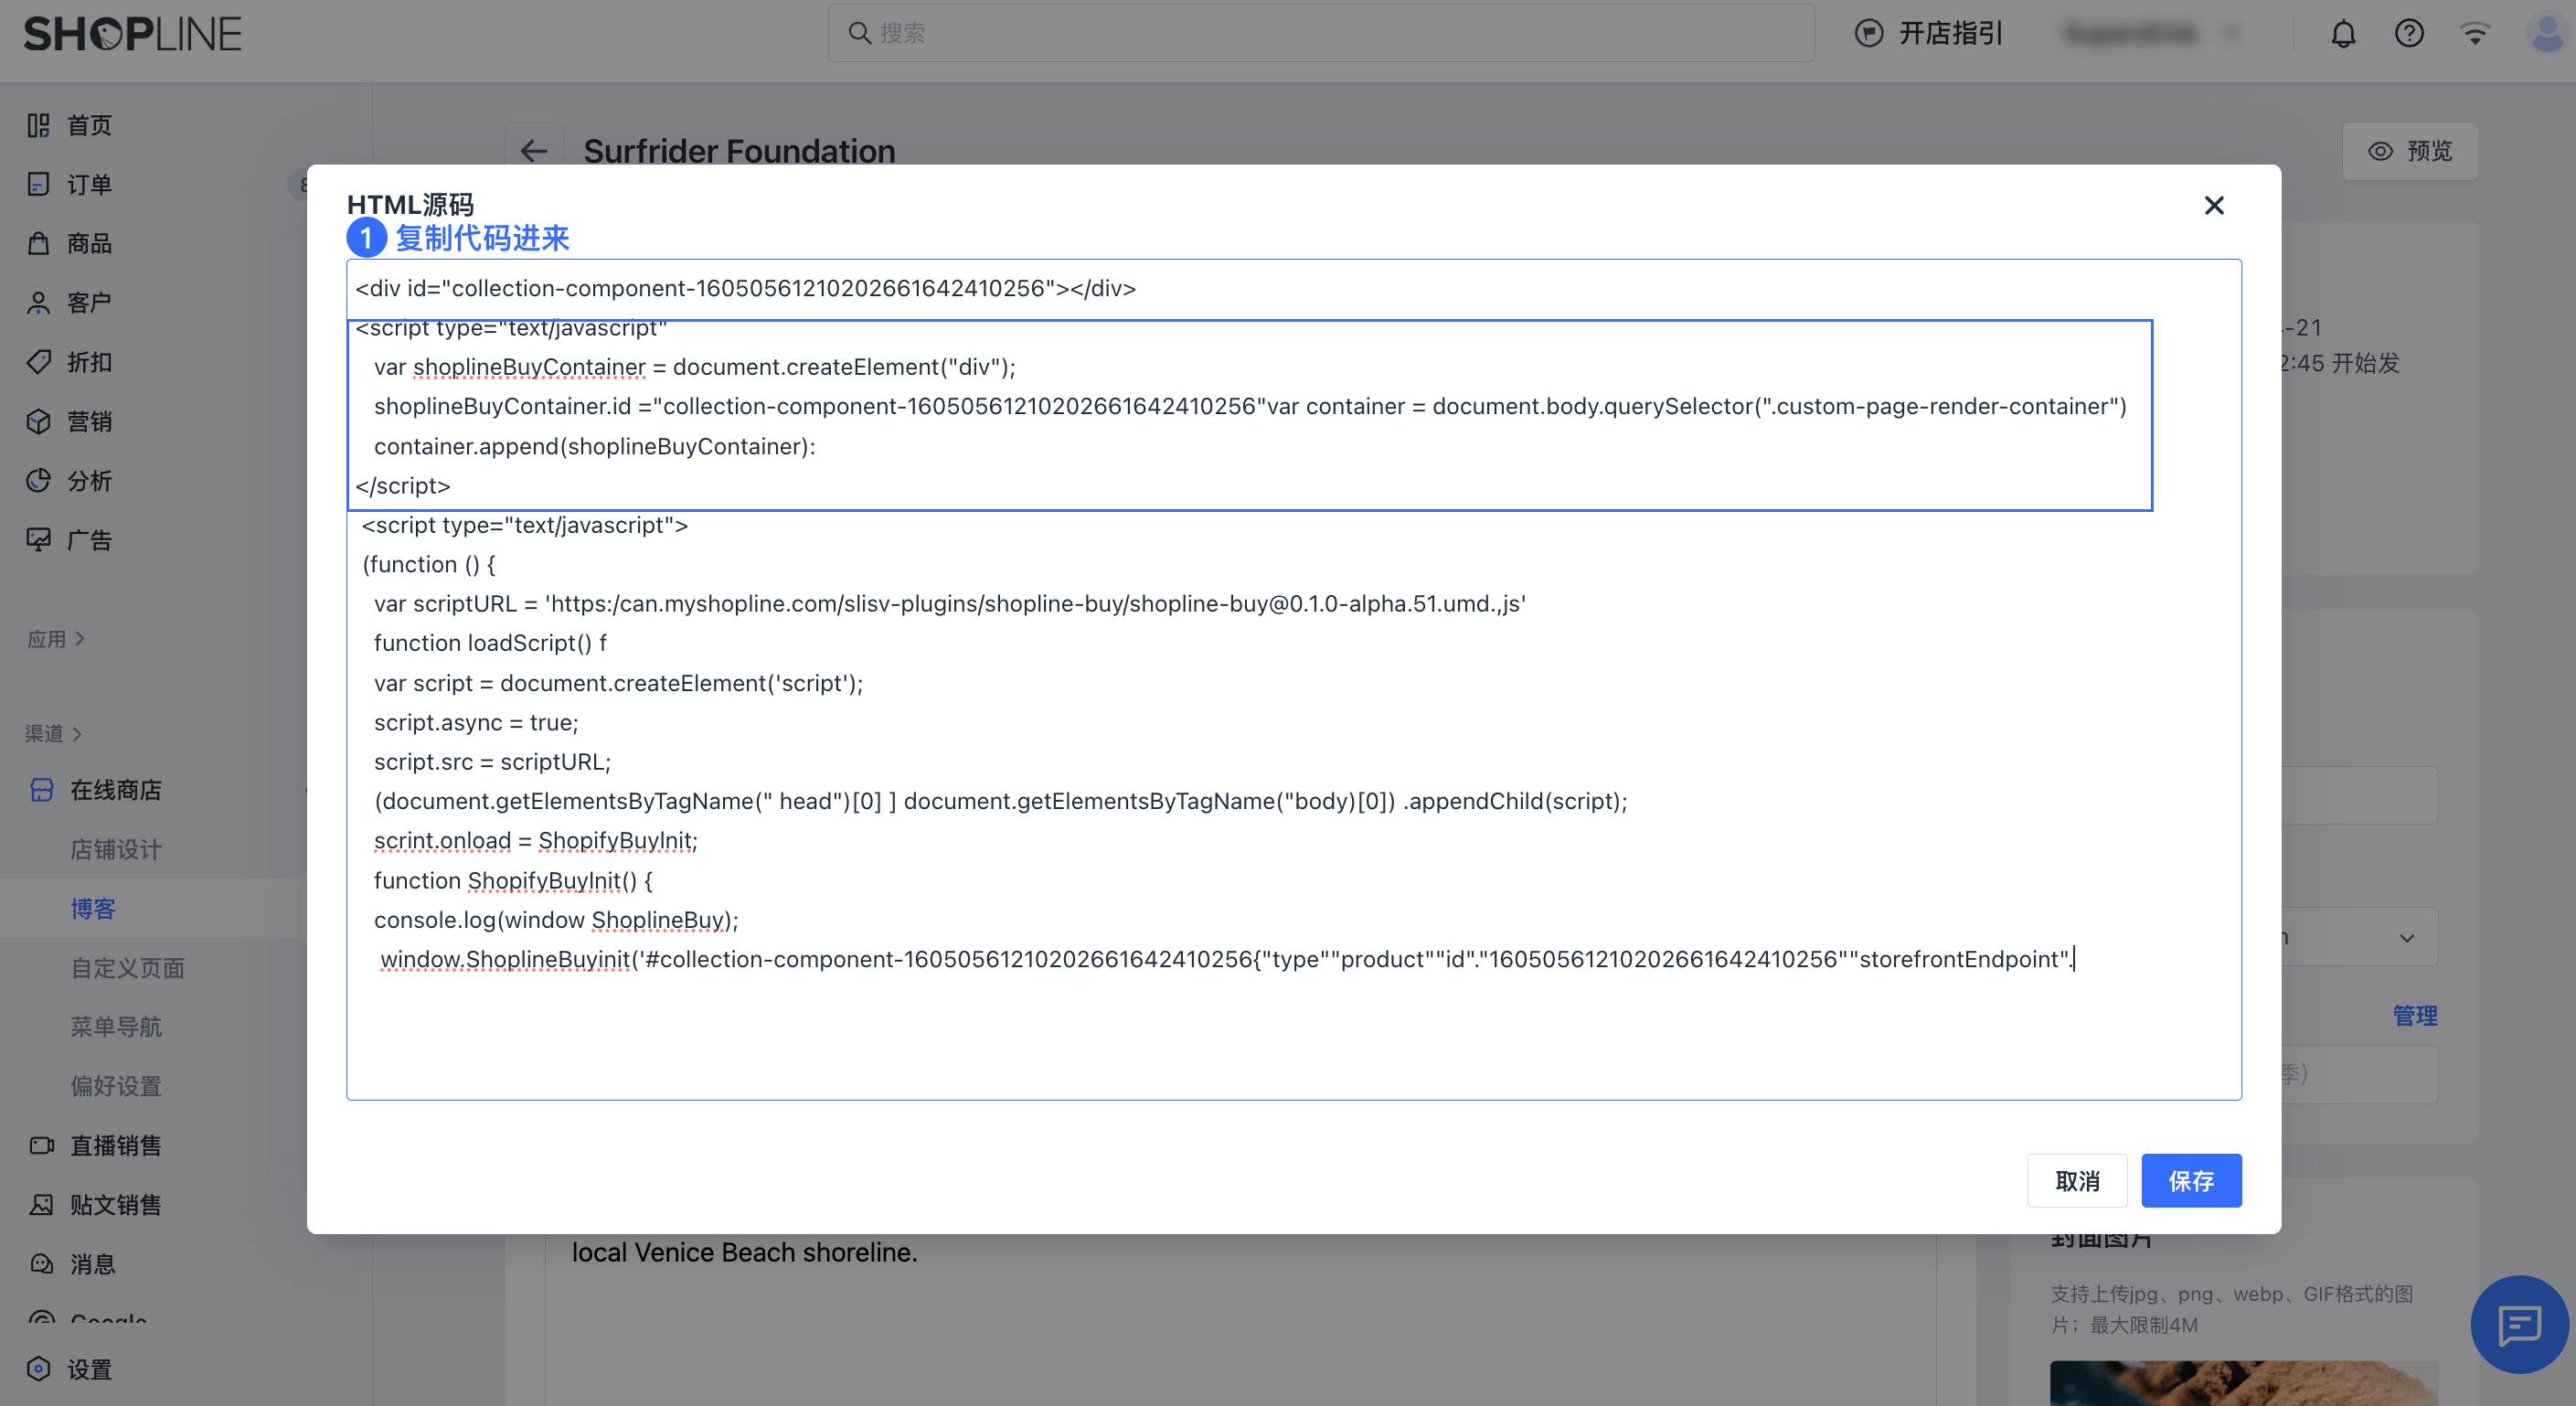Expand the 渠道 section chevron
Viewport: 2576px width, 1406px height.
coord(77,734)
